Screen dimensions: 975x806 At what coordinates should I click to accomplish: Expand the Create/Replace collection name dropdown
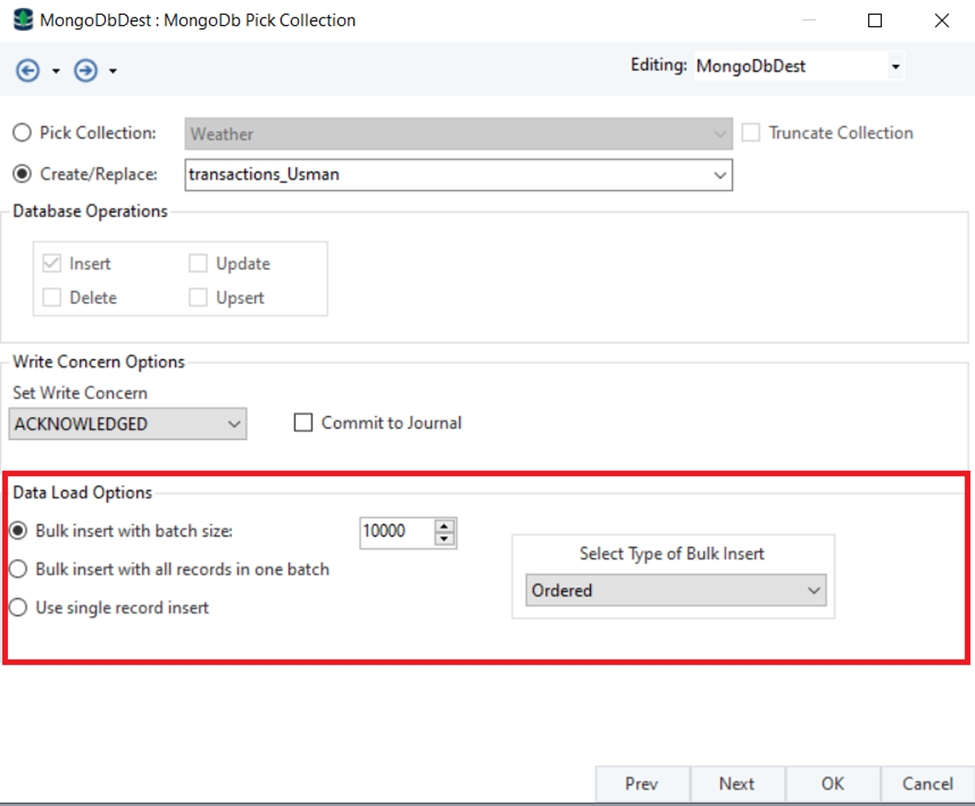(x=719, y=175)
